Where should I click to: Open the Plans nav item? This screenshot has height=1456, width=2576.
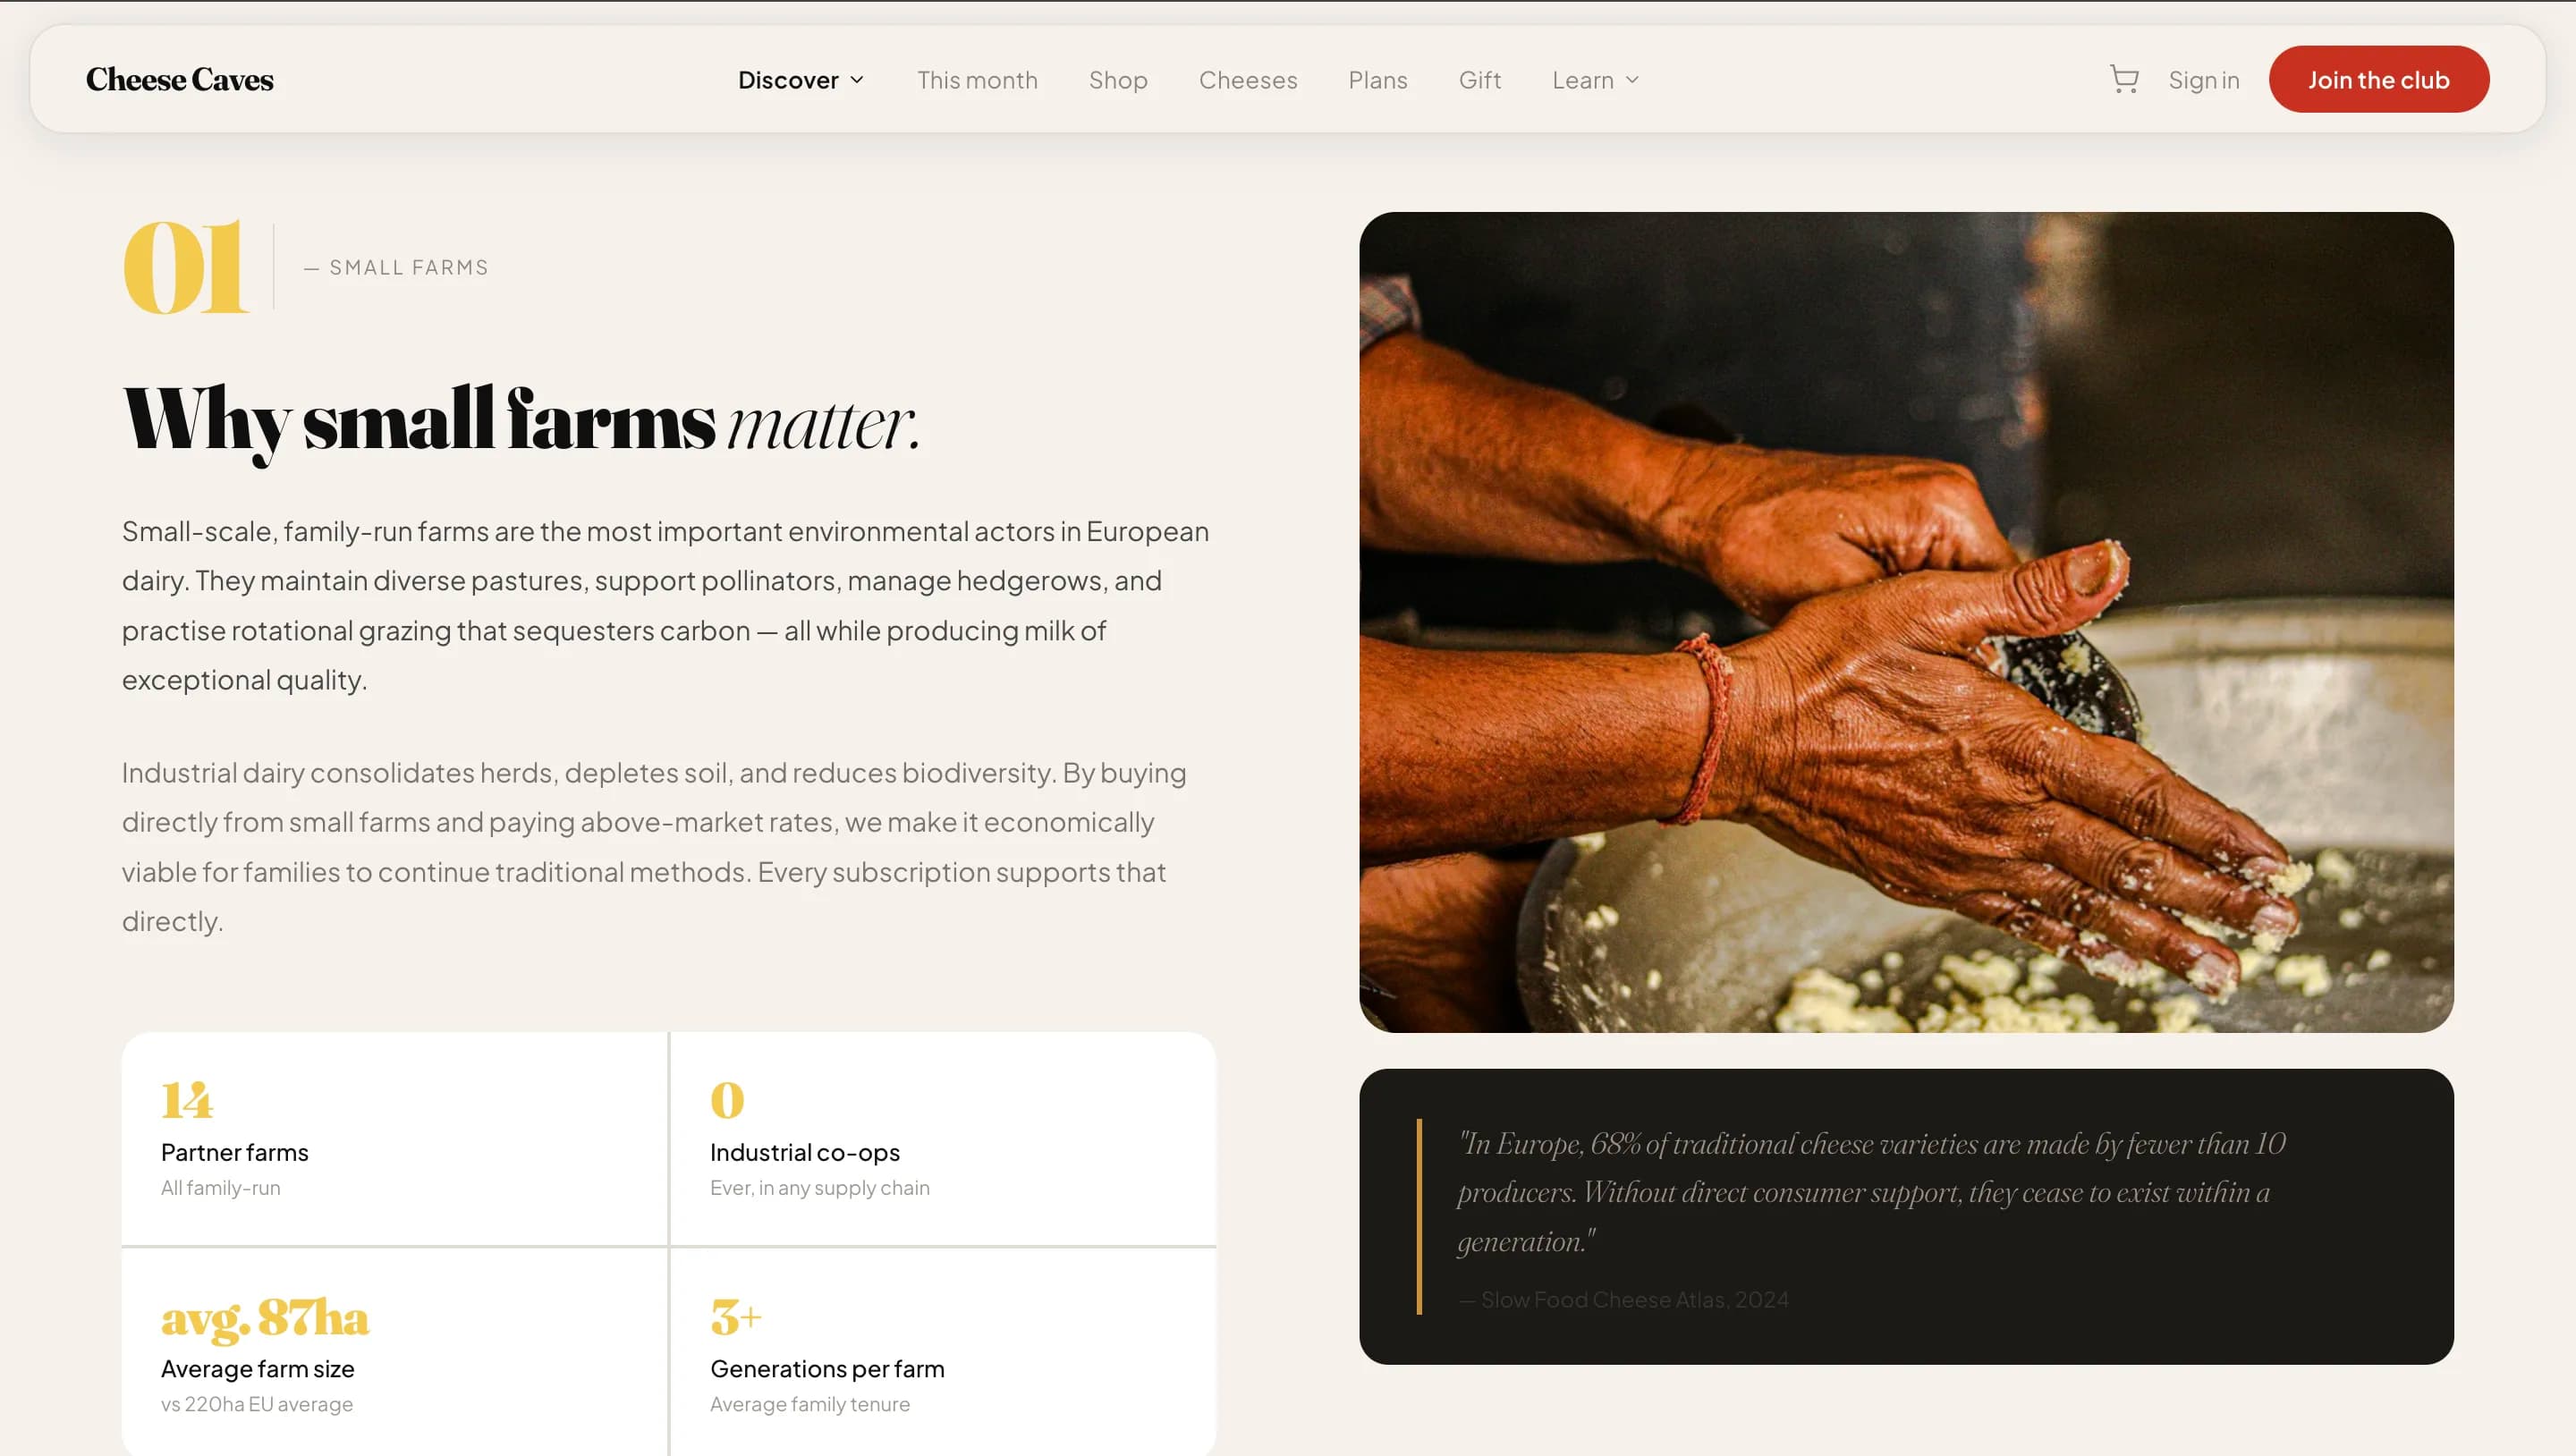point(1377,80)
